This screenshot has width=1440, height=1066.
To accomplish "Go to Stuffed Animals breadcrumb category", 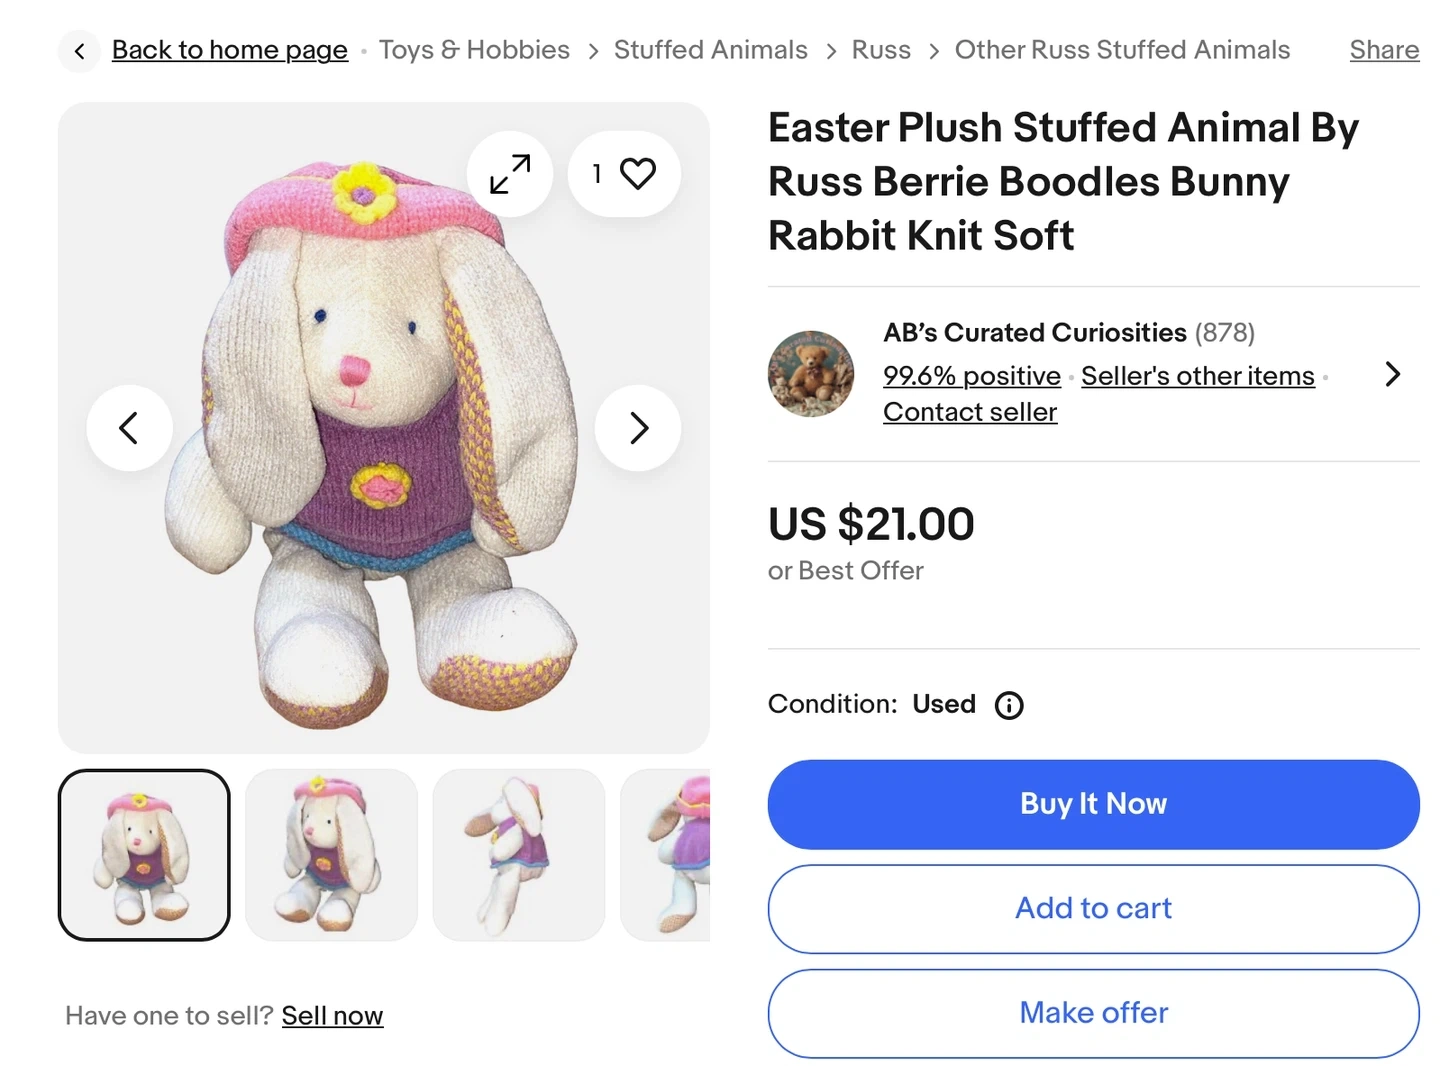I will (x=710, y=50).
